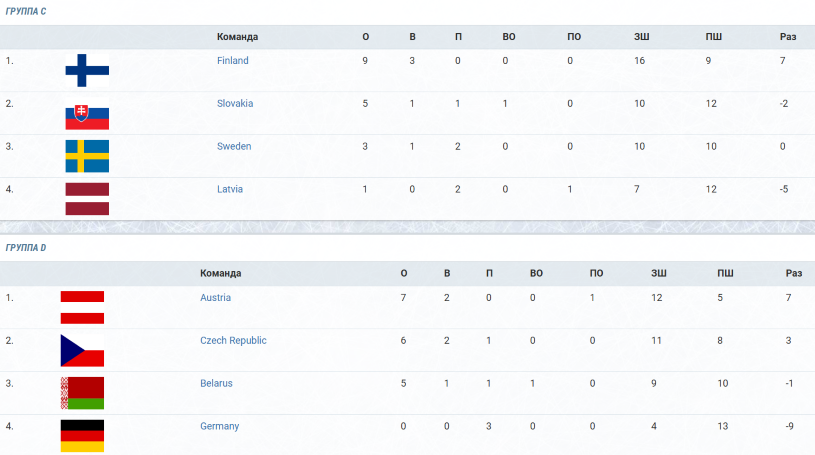Click the Austria flag icon
Image resolution: width=815 pixels, height=455 pixels.
pyautogui.click(x=82, y=307)
